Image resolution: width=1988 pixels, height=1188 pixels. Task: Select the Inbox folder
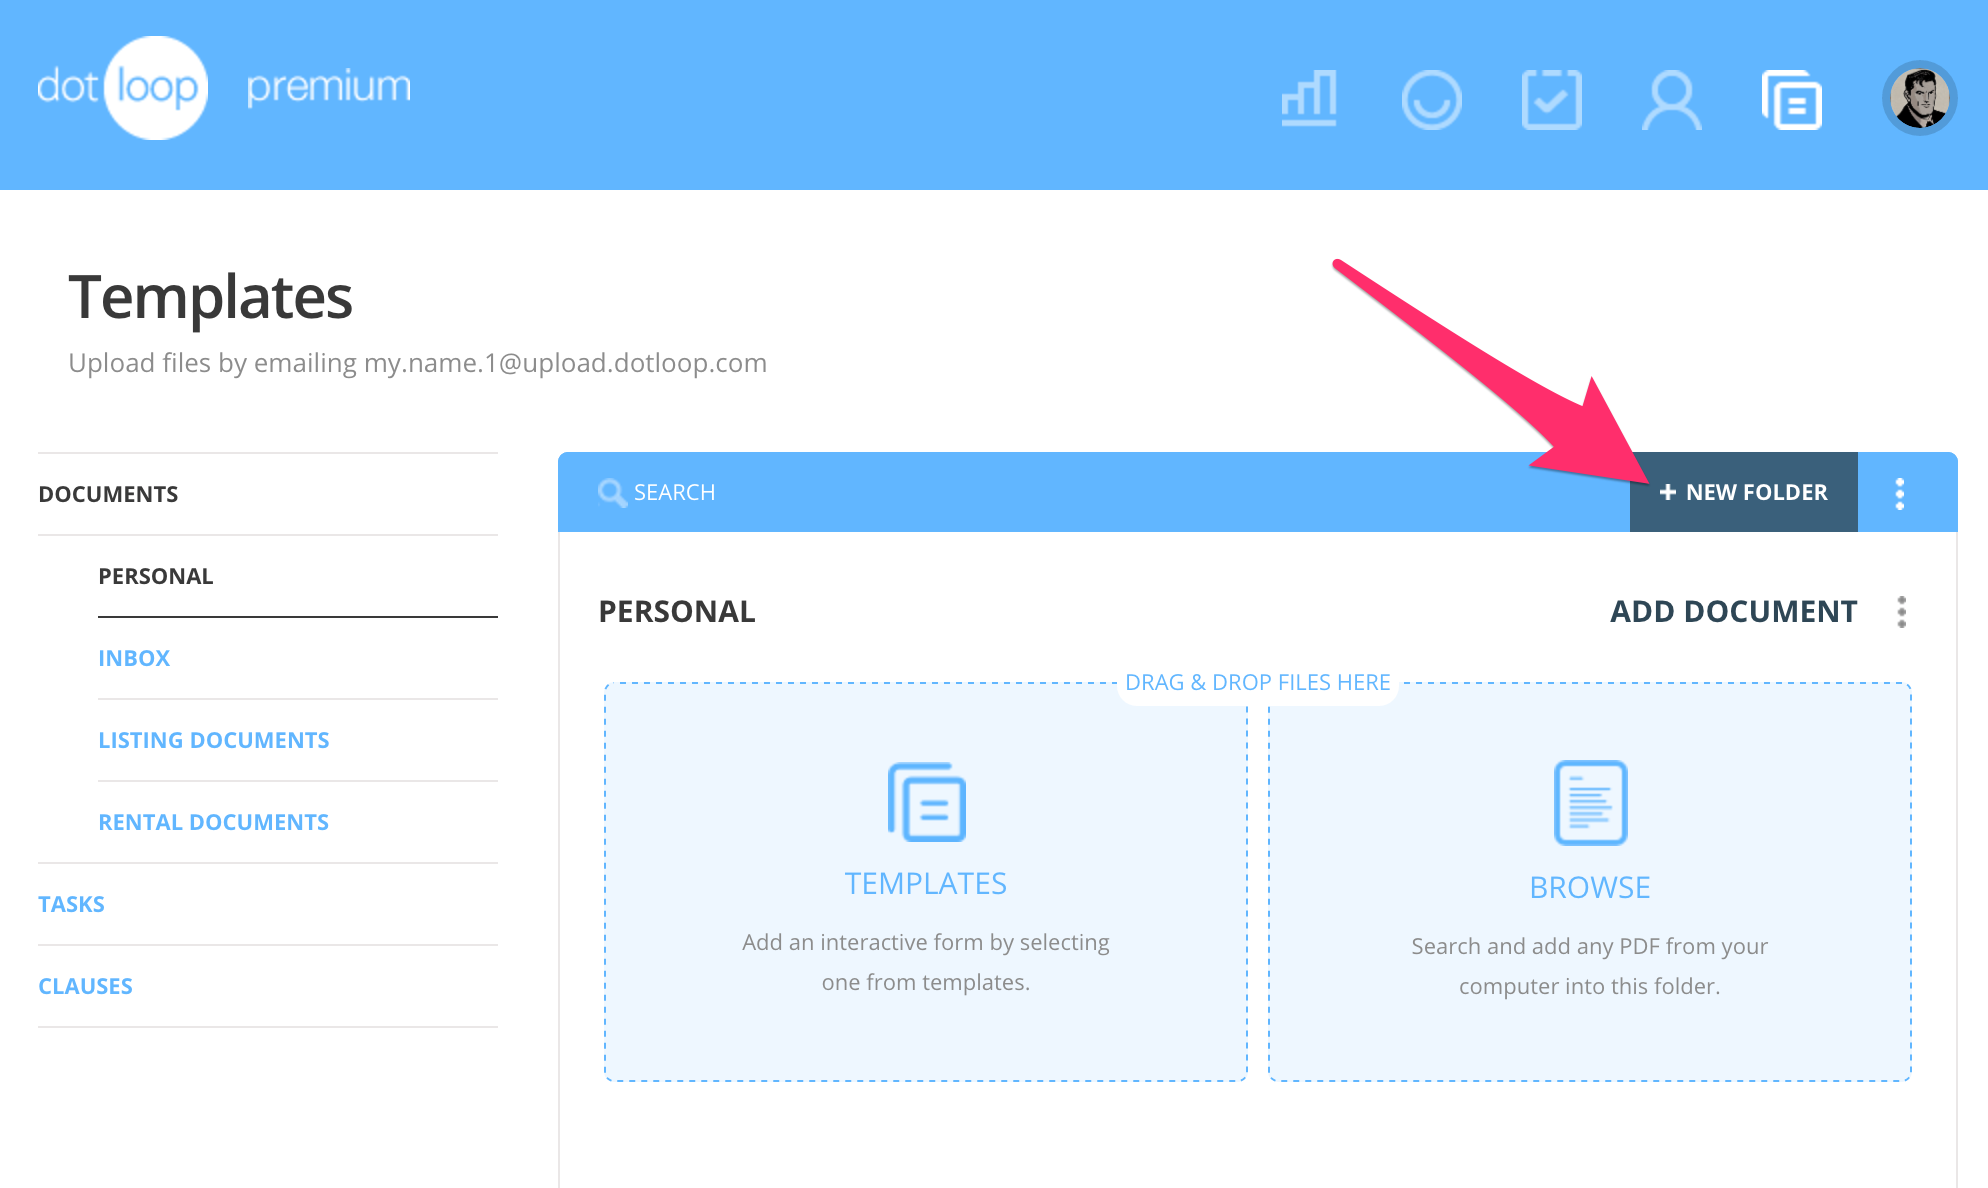click(x=134, y=658)
